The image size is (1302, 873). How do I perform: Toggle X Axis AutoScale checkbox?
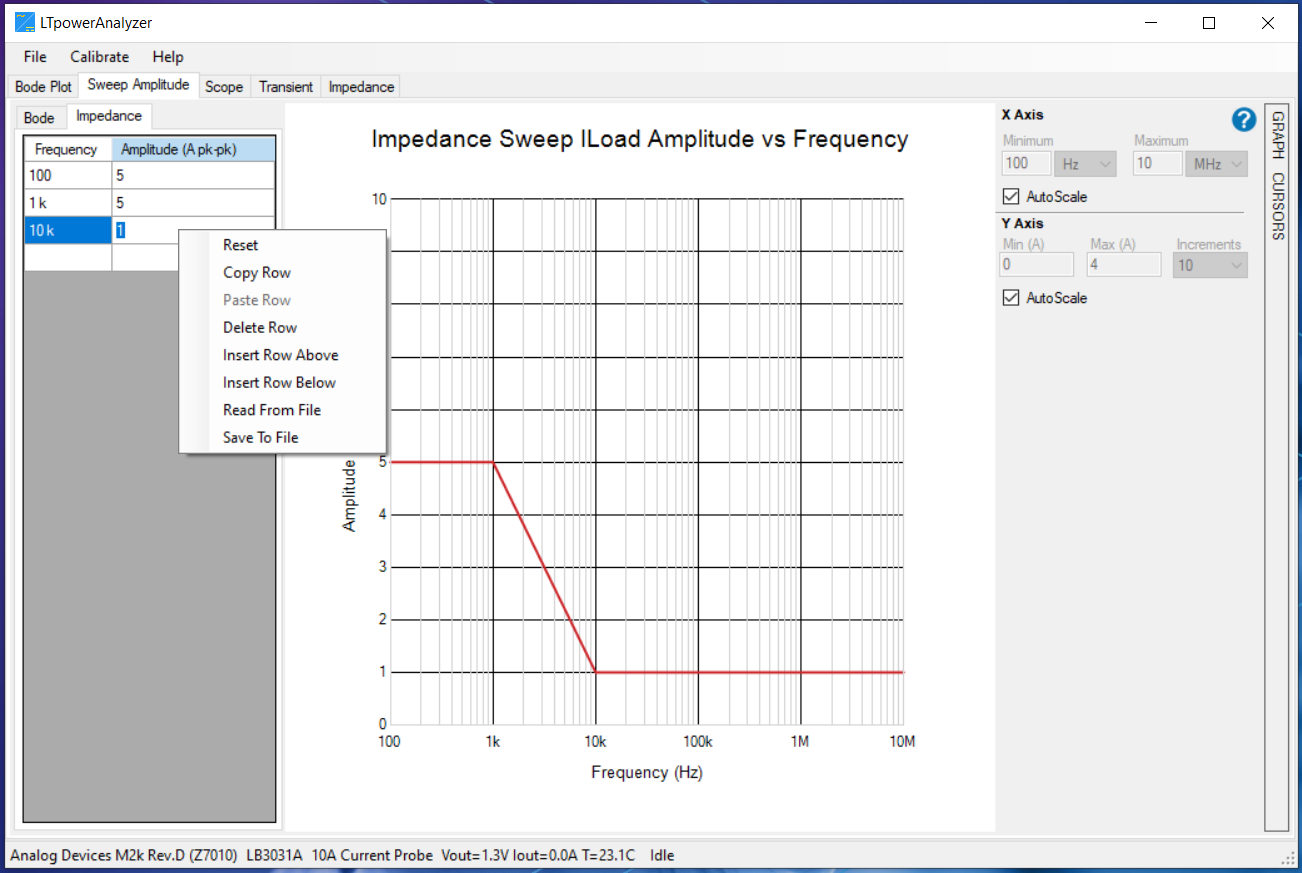[x=1011, y=197]
